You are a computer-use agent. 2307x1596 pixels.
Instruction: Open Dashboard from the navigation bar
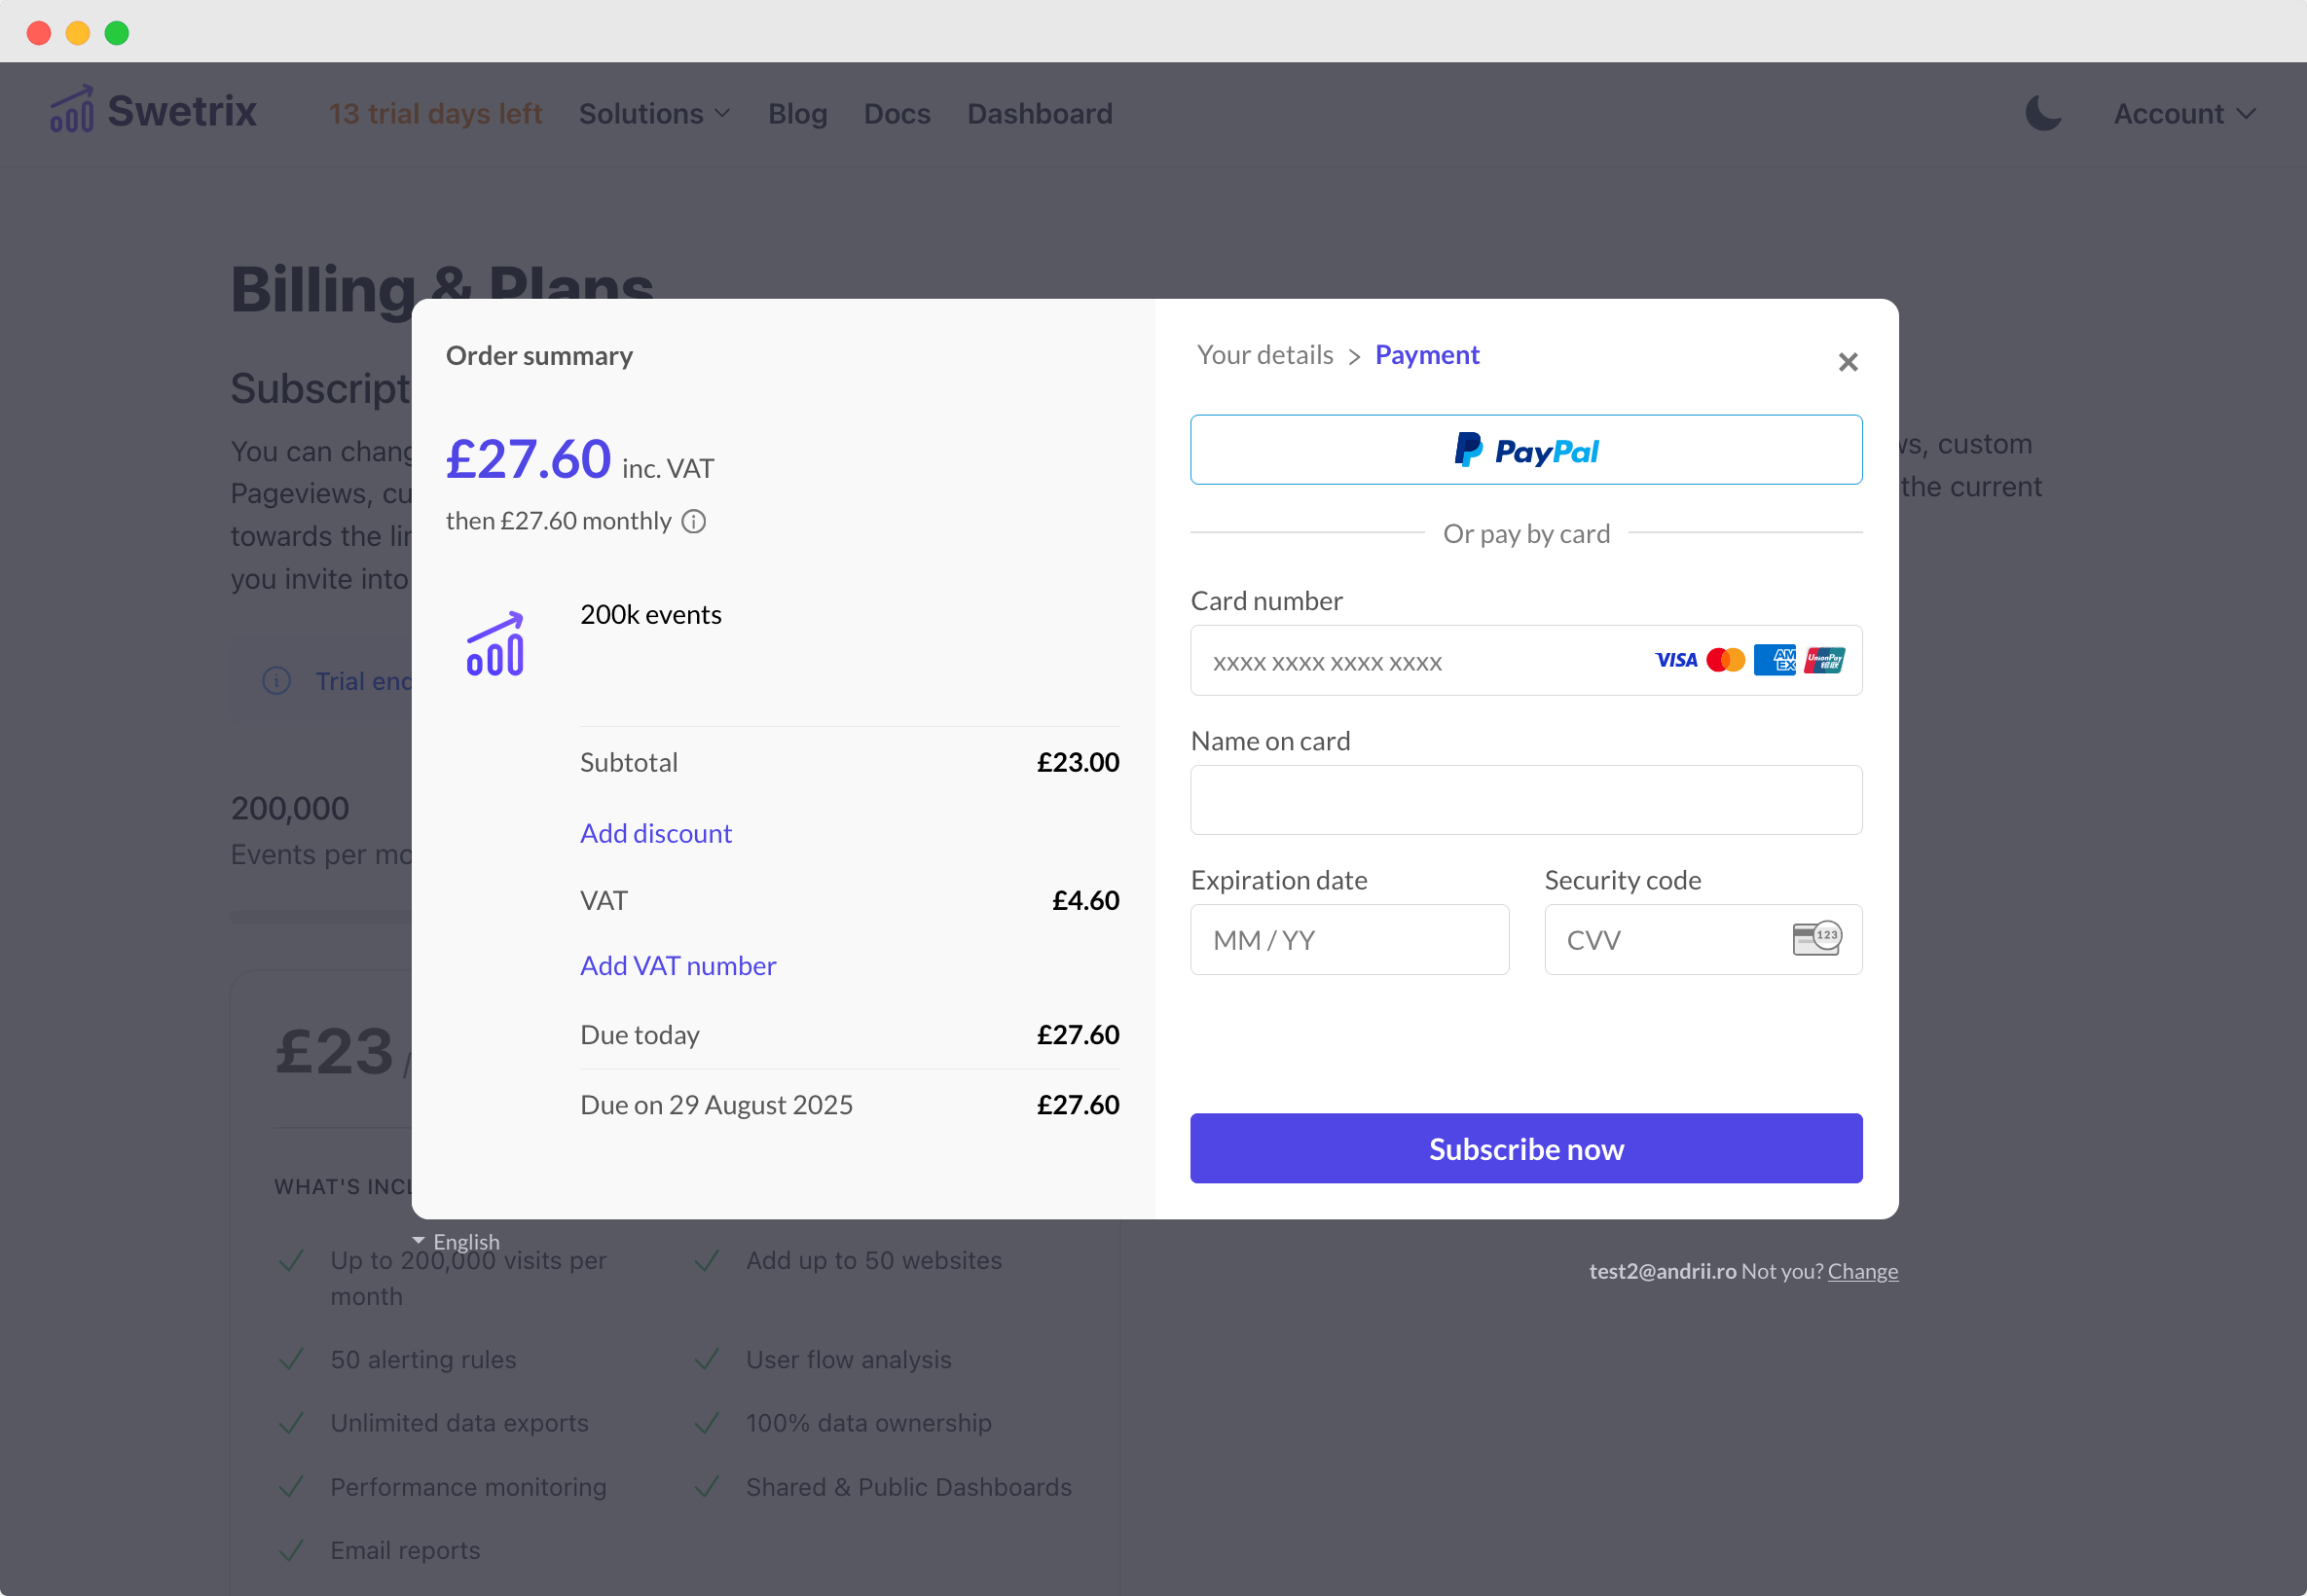[1039, 114]
